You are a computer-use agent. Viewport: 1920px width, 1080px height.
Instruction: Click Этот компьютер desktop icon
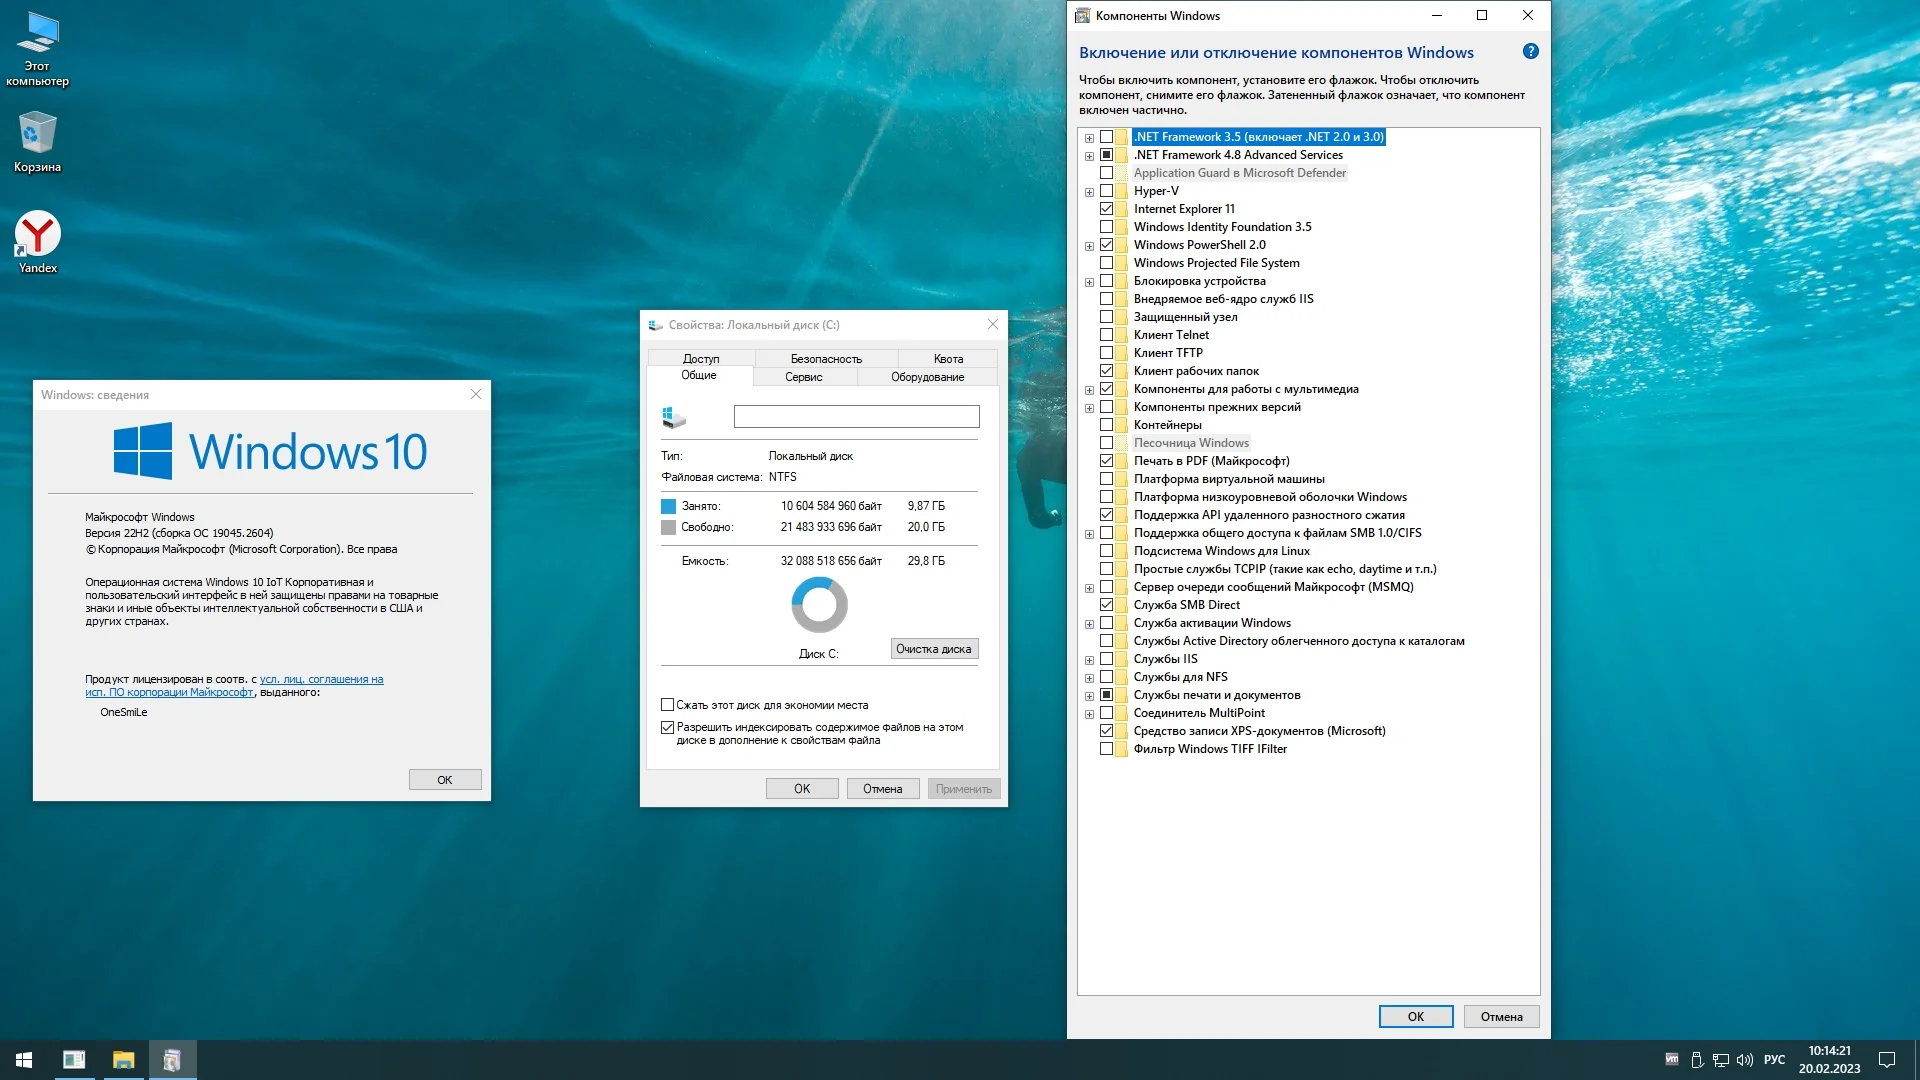[38, 54]
